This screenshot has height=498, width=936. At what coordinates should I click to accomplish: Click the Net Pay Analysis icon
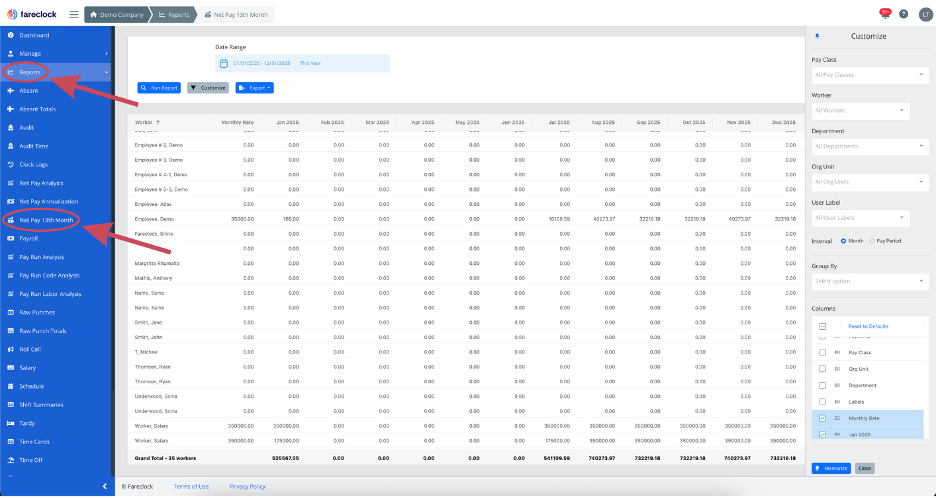click(x=11, y=183)
